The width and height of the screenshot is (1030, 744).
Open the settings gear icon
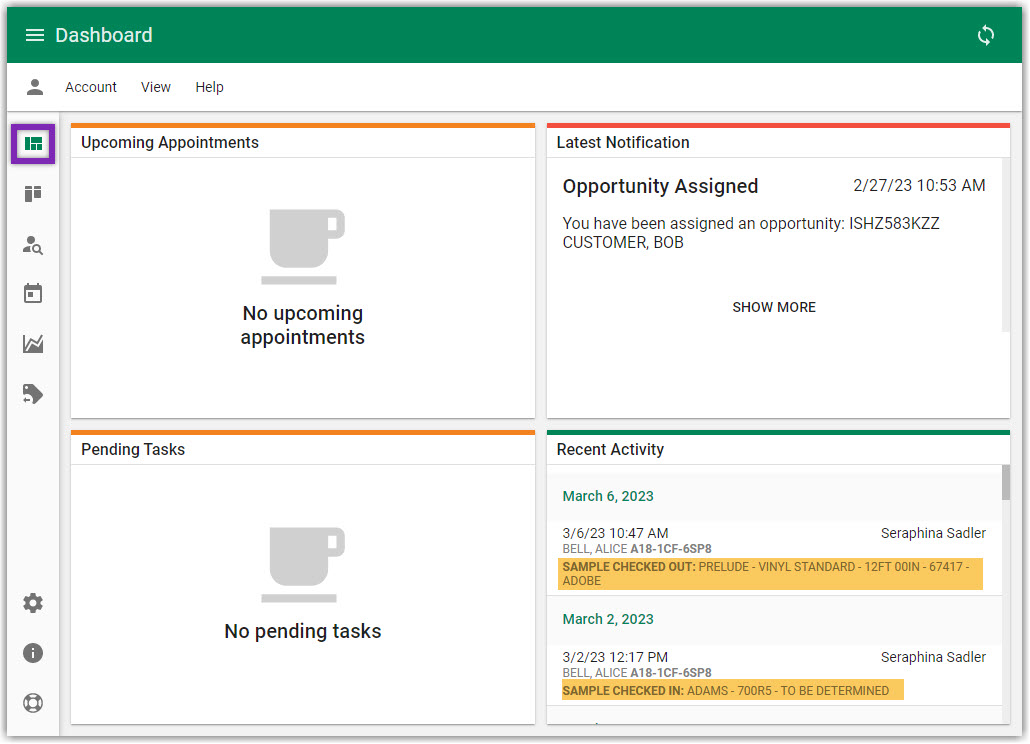point(33,603)
